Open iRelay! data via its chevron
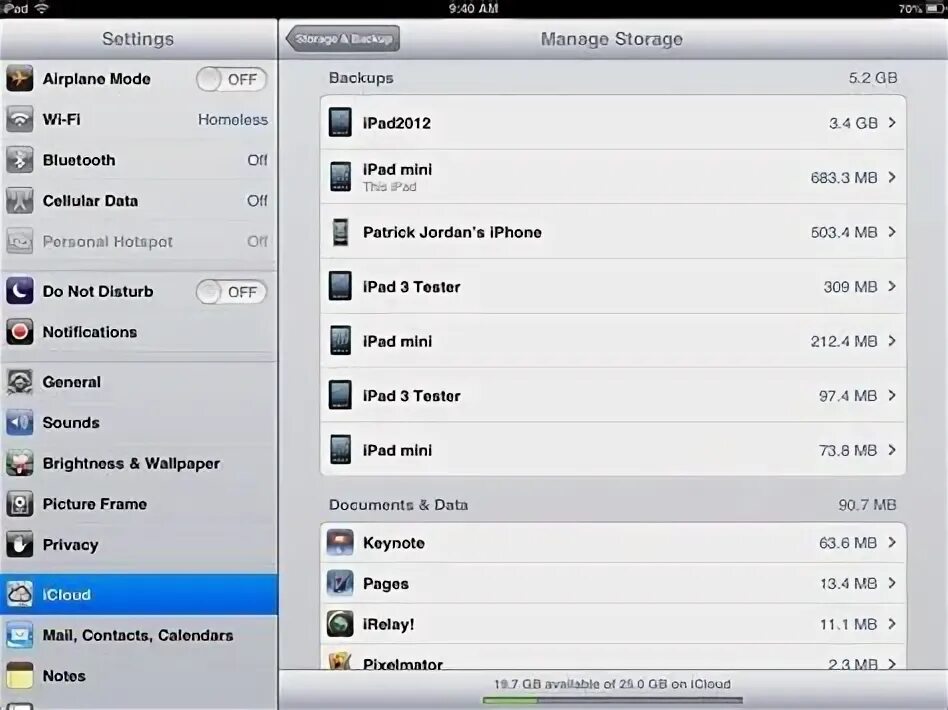The width and height of the screenshot is (948, 710). click(x=892, y=624)
